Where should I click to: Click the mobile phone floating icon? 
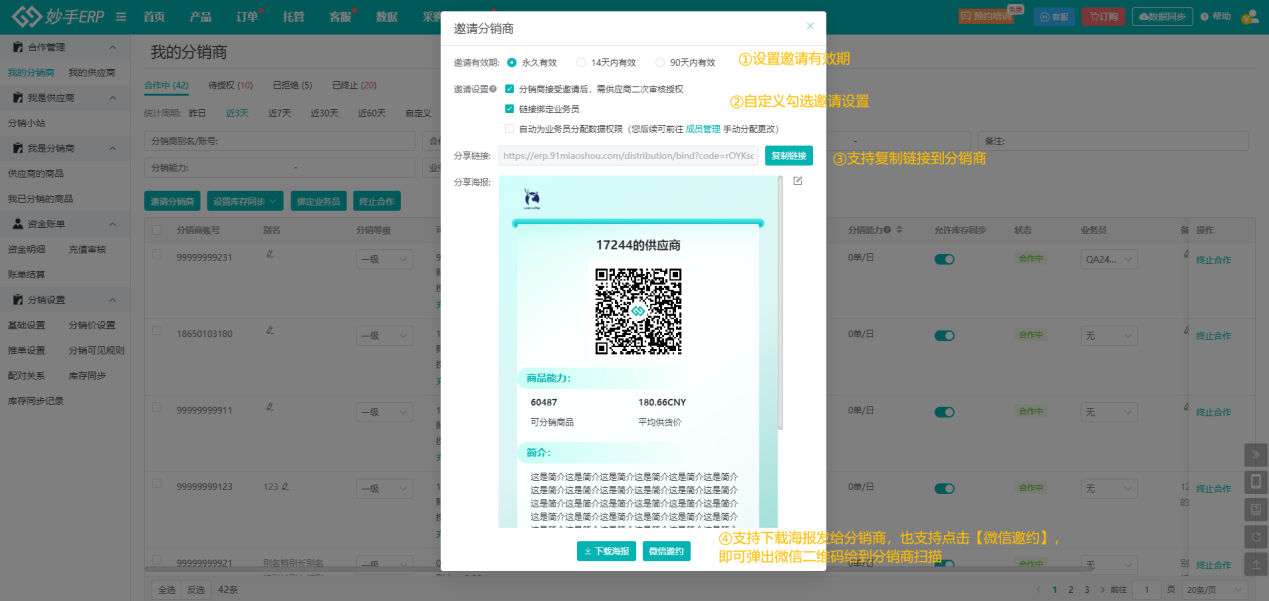click(x=1256, y=482)
